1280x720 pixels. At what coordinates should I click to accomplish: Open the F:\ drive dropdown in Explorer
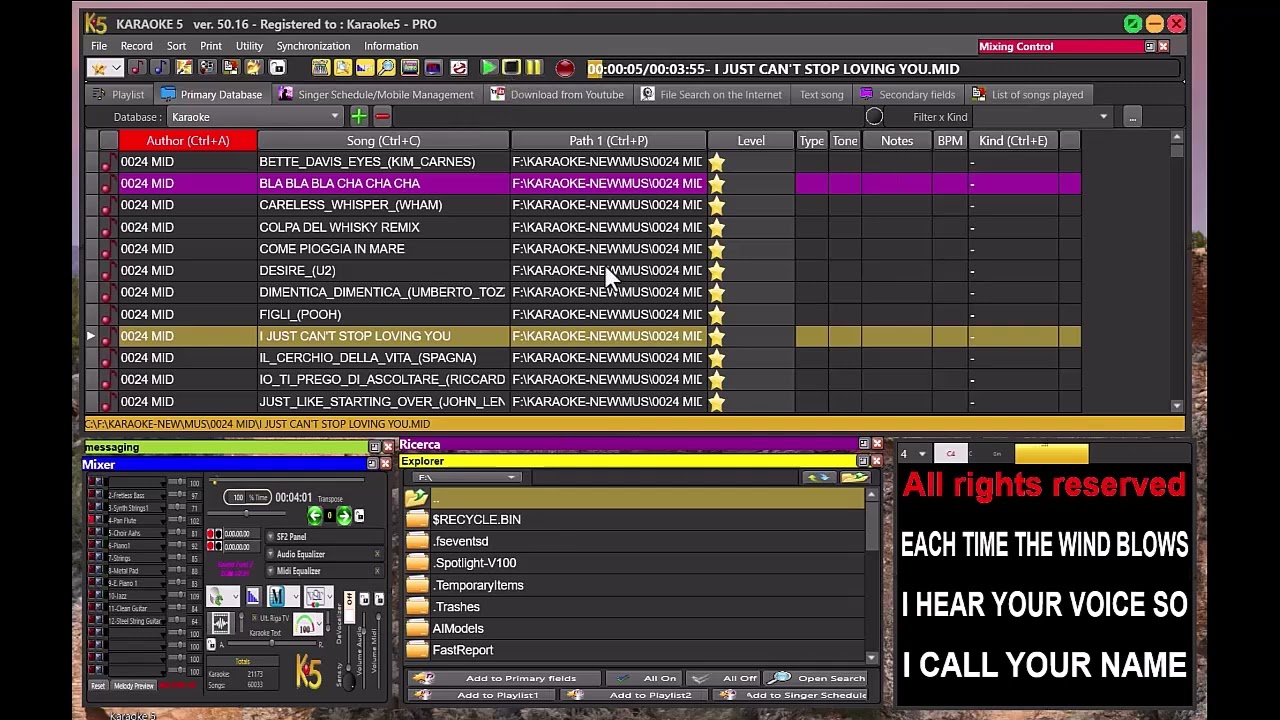(x=468, y=477)
